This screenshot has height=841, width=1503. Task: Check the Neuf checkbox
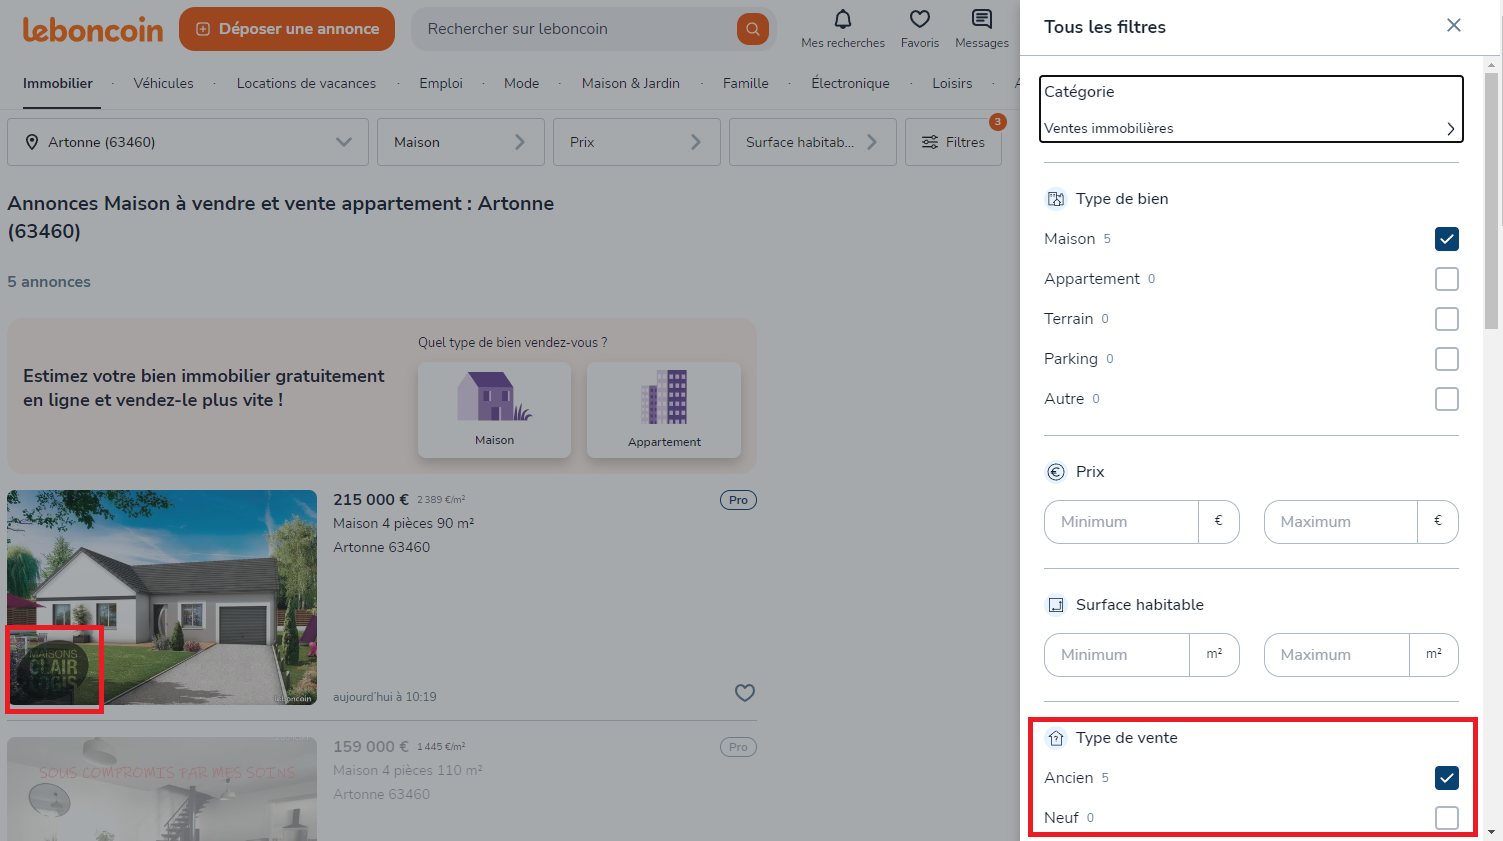click(1447, 818)
